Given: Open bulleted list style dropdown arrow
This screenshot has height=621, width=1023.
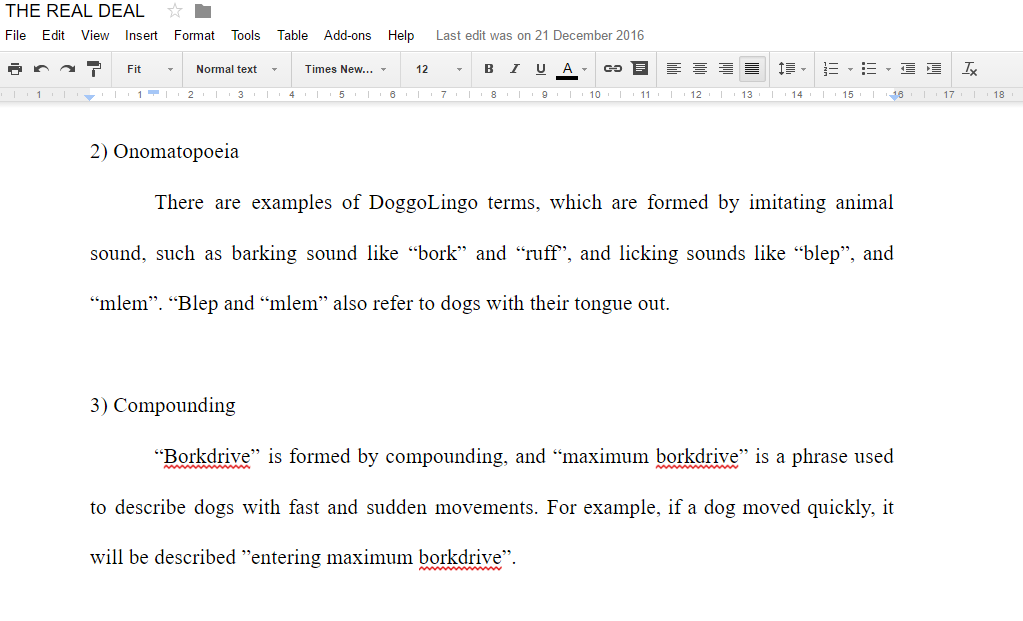Looking at the screenshot, I should (888, 69).
